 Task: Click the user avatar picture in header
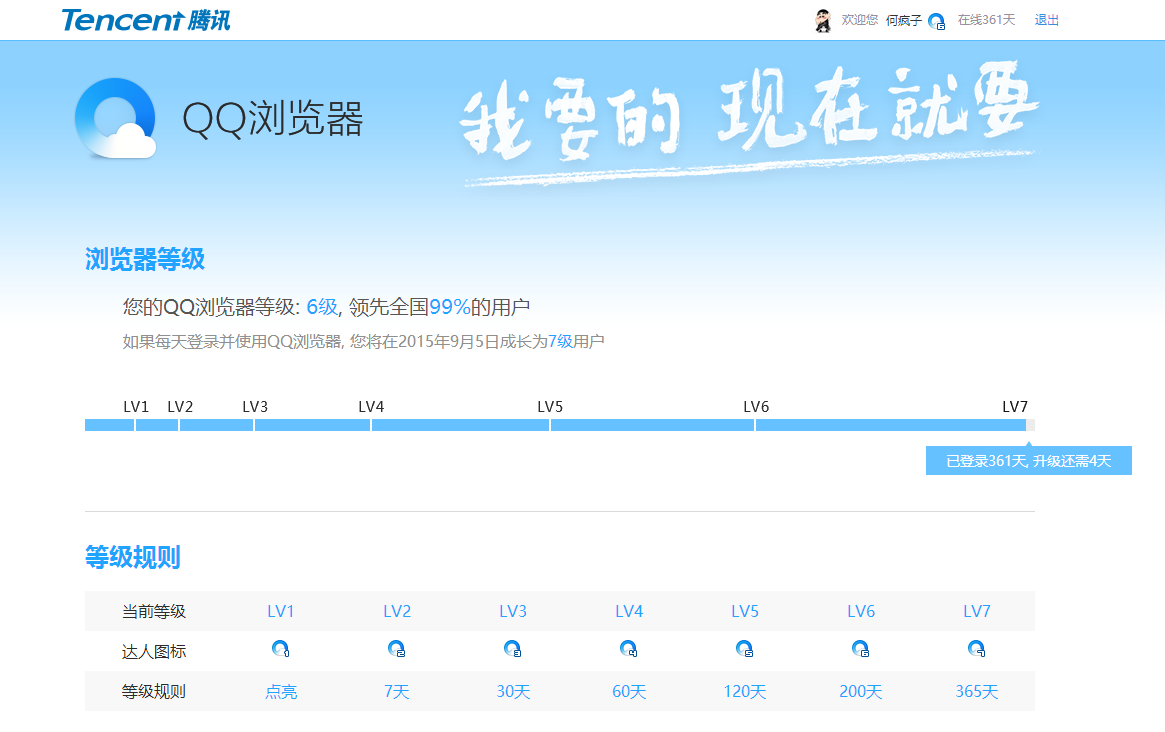click(822, 21)
